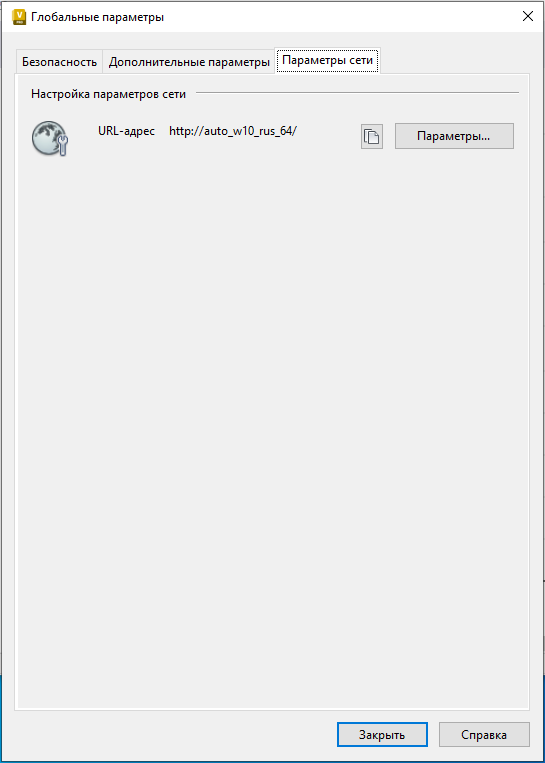Close the dialog with the X icon

coord(527,17)
